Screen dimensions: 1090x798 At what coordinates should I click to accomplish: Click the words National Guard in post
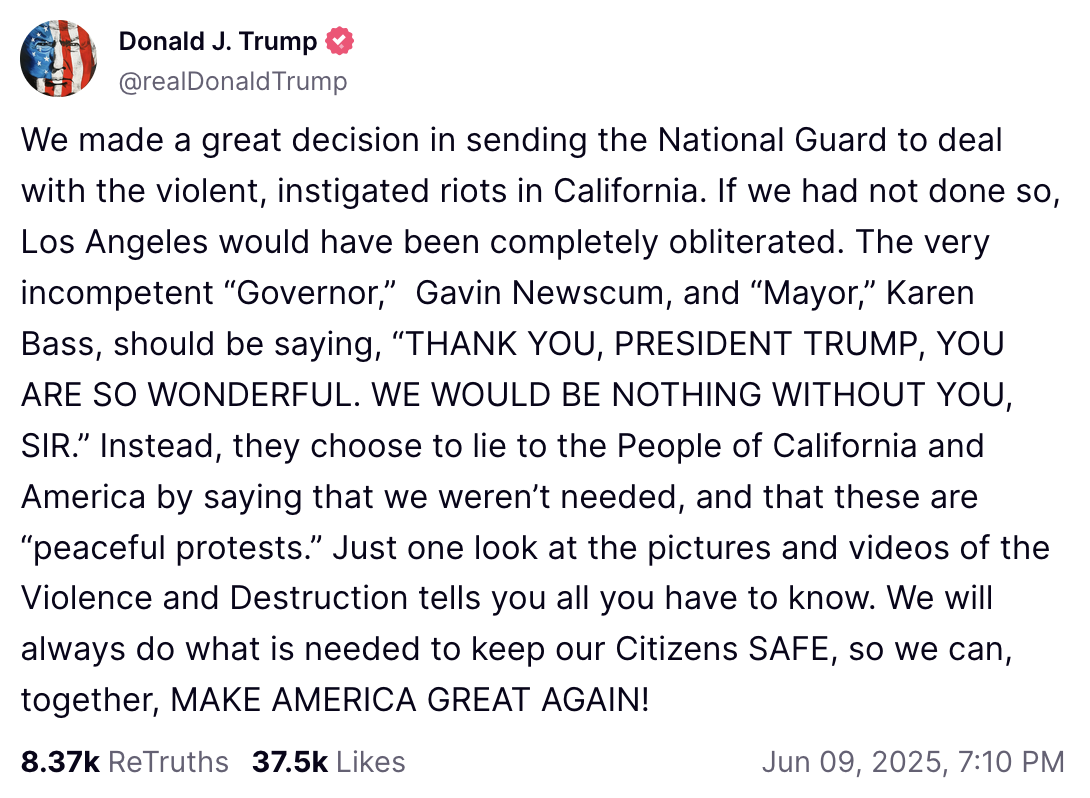tap(772, 140)
